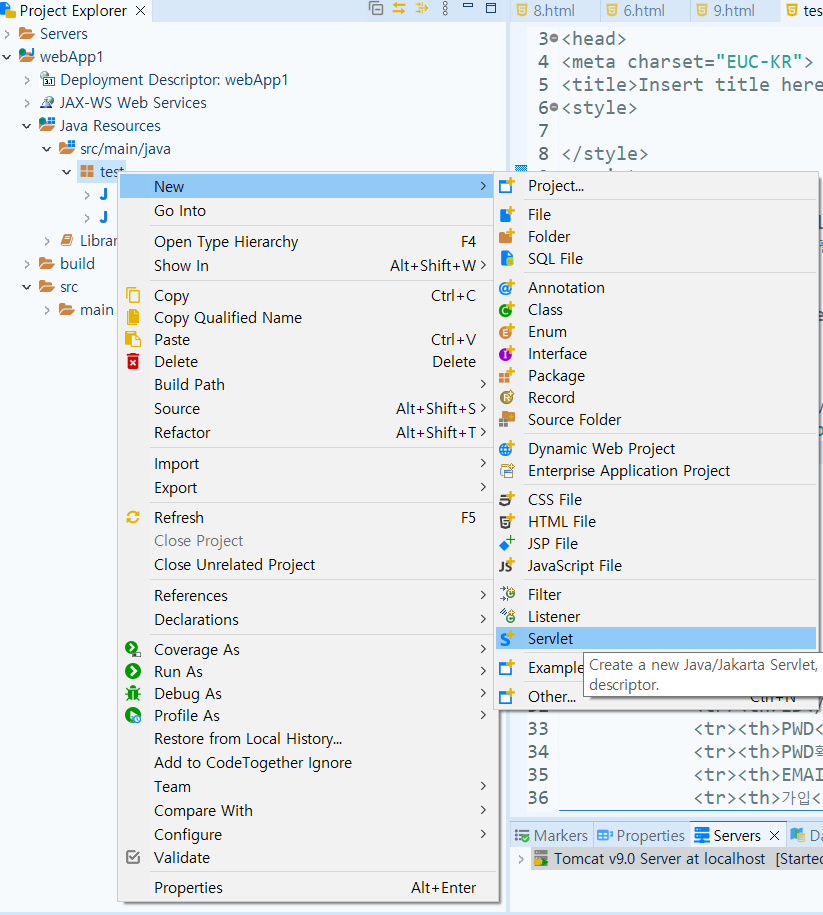Click the new Folder icon

(x=507, y=236)
